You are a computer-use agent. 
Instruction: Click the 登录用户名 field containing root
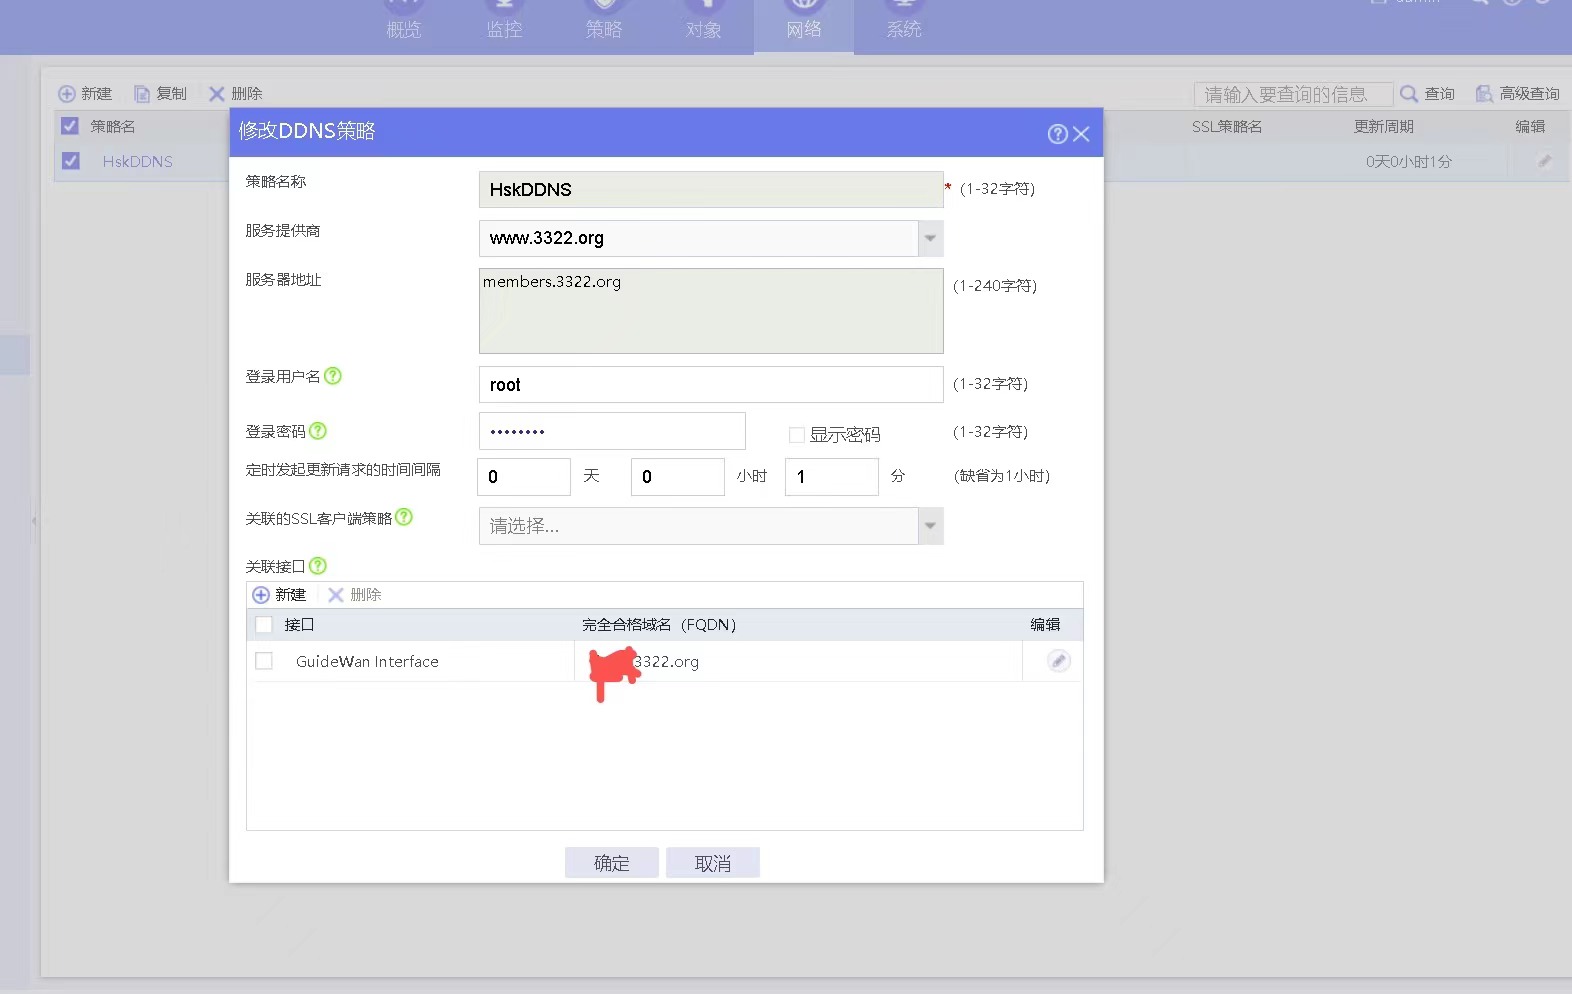coord(711,385)
